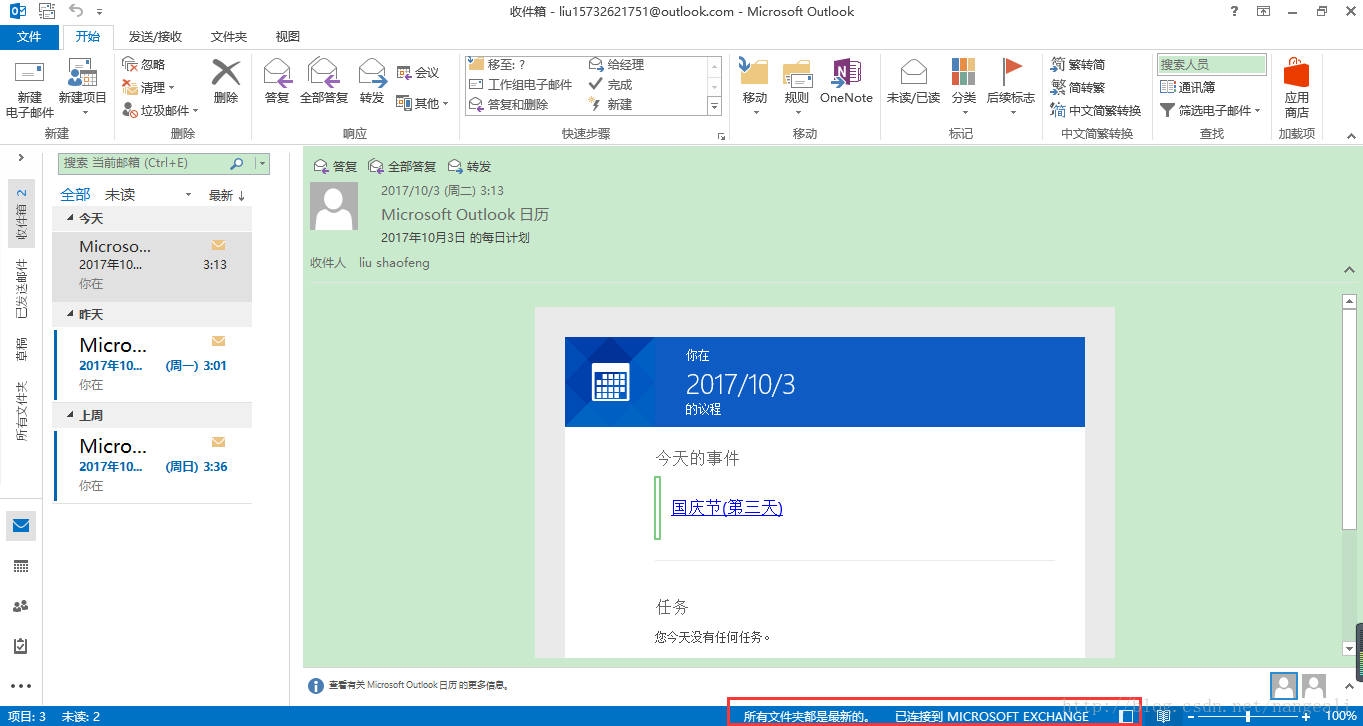
Task: Click Simplified to Traditional (简转繁) icon
Action: [1058, 87]
